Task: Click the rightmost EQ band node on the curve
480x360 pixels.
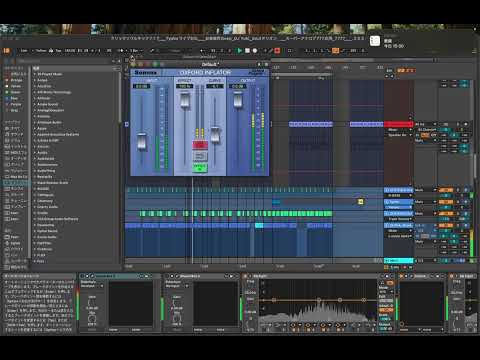Action: pyautogui.click(x=364, y=300)
